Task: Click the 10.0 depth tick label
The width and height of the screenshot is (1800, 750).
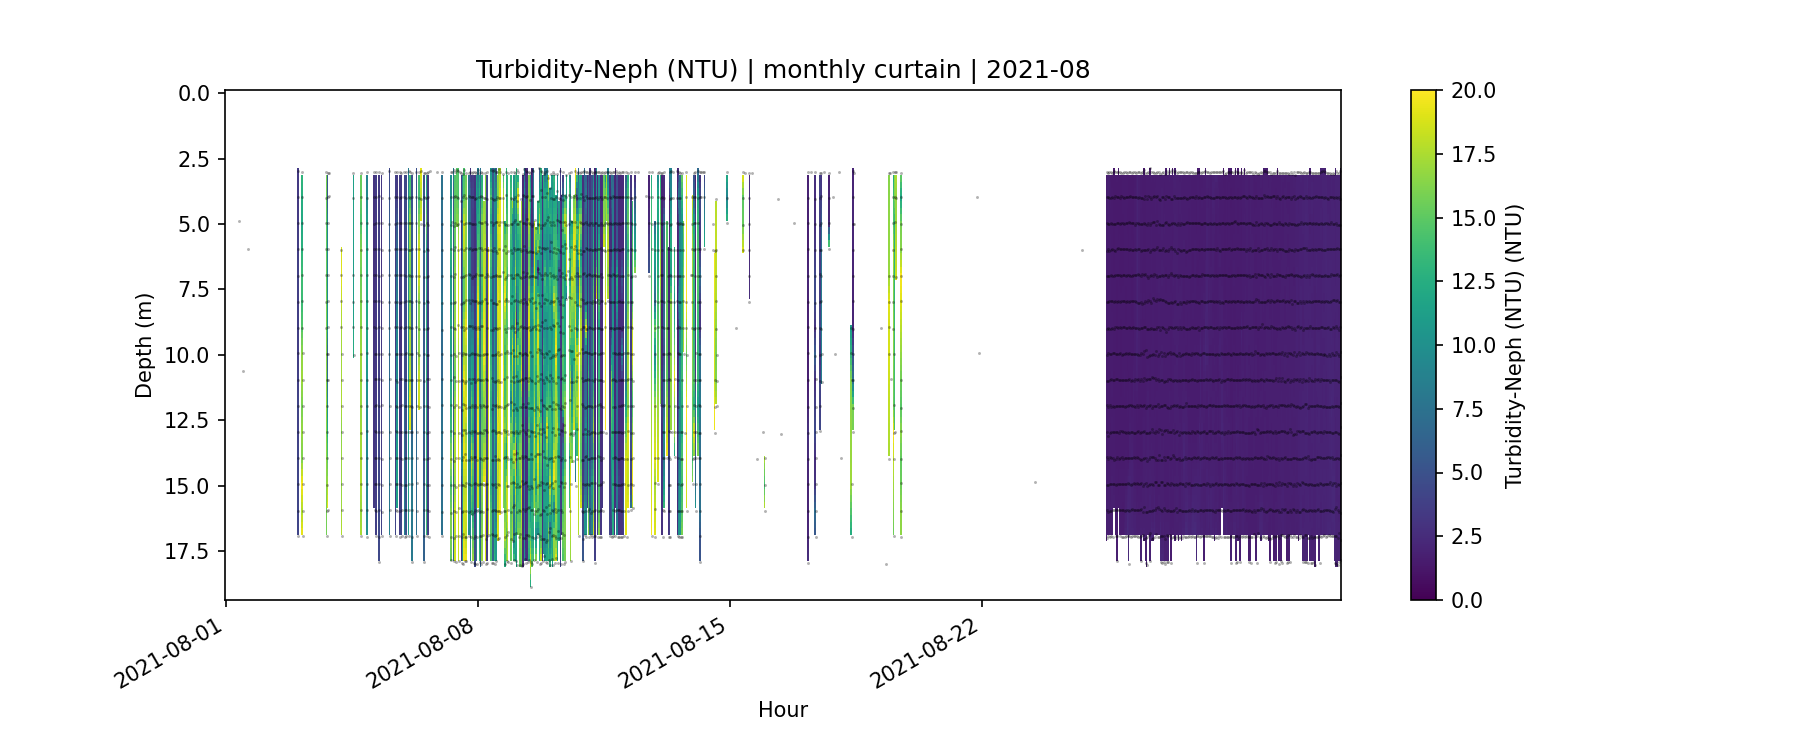Action: (188, 355)
